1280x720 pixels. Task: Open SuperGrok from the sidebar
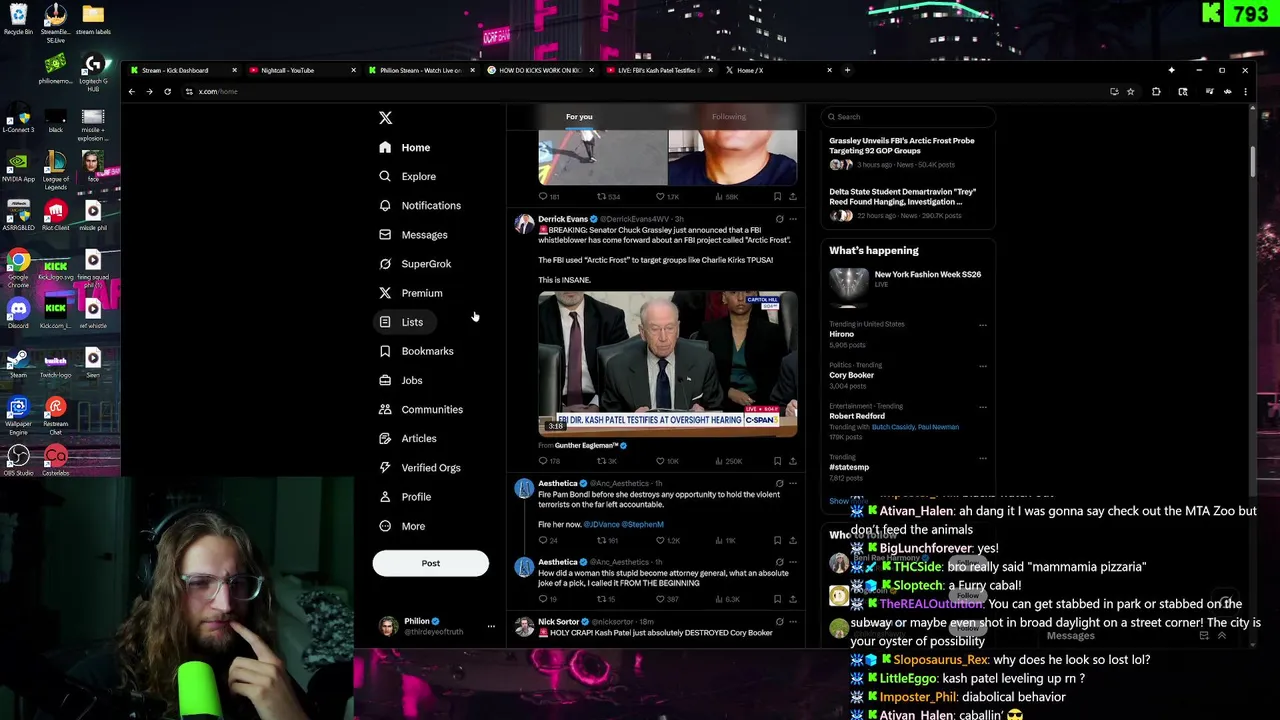[x=415, y=264]
